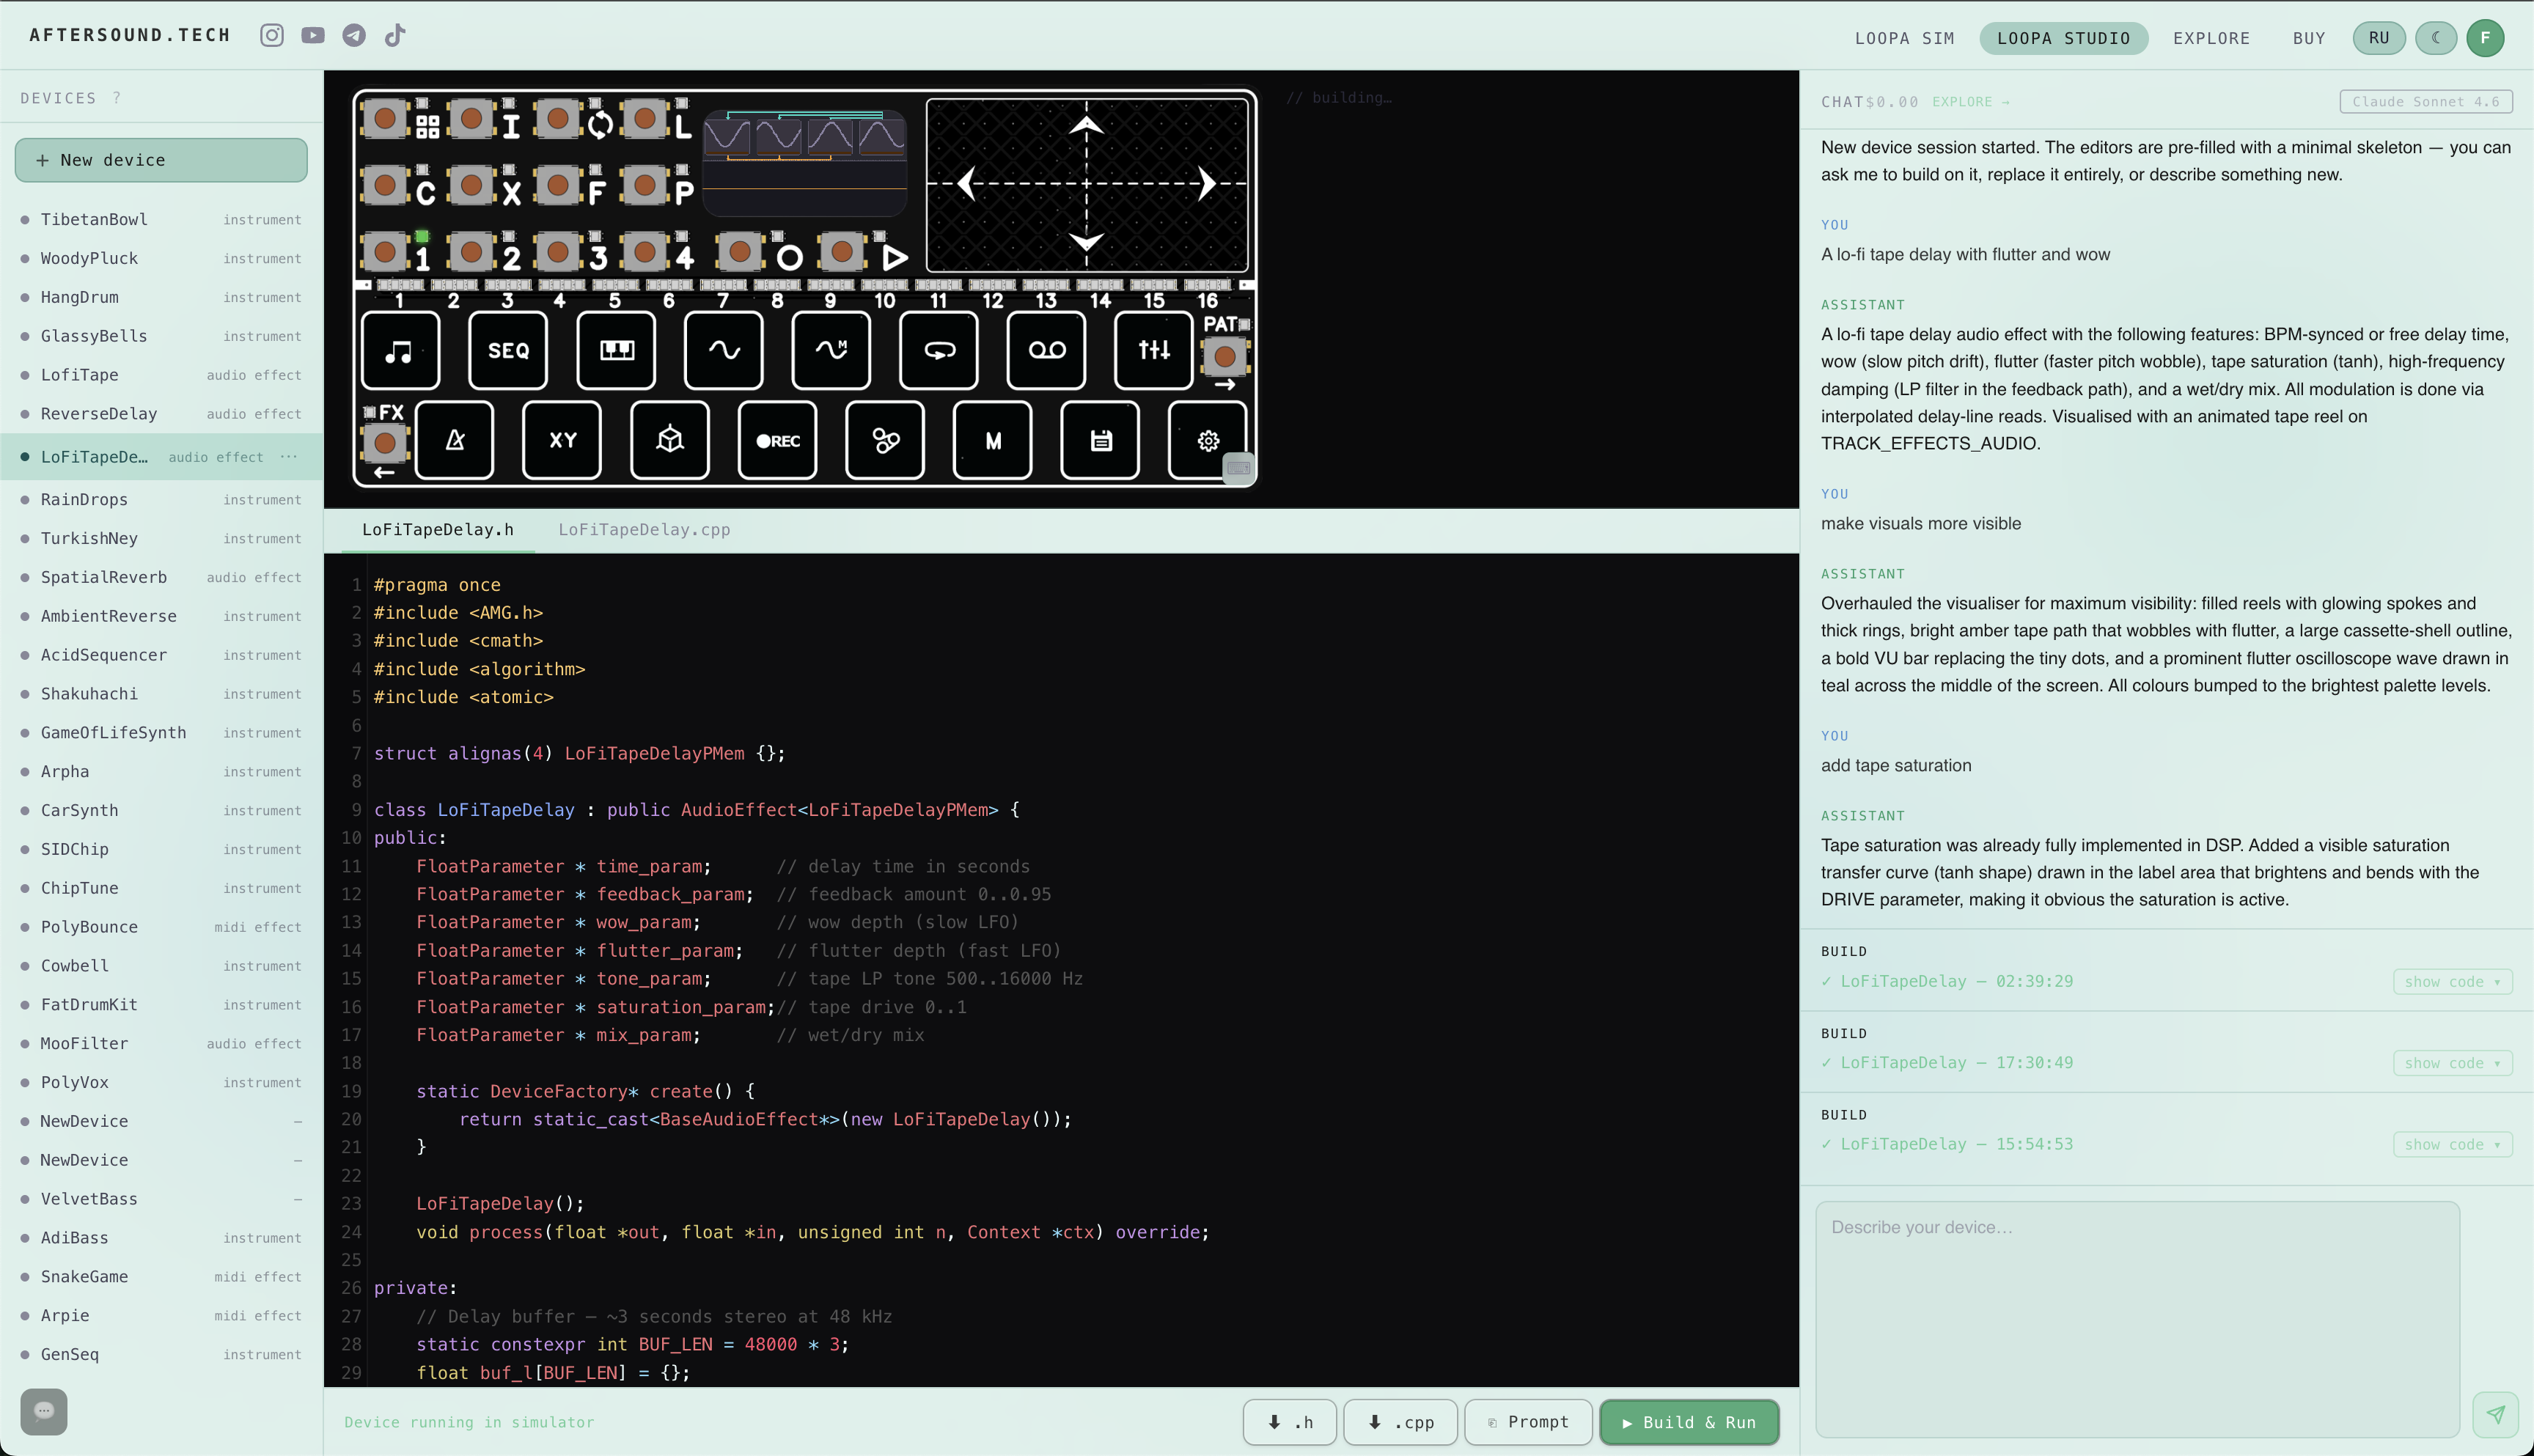Click Build & Run
This screenshot has width=2534, height=1456.
1689,1422
